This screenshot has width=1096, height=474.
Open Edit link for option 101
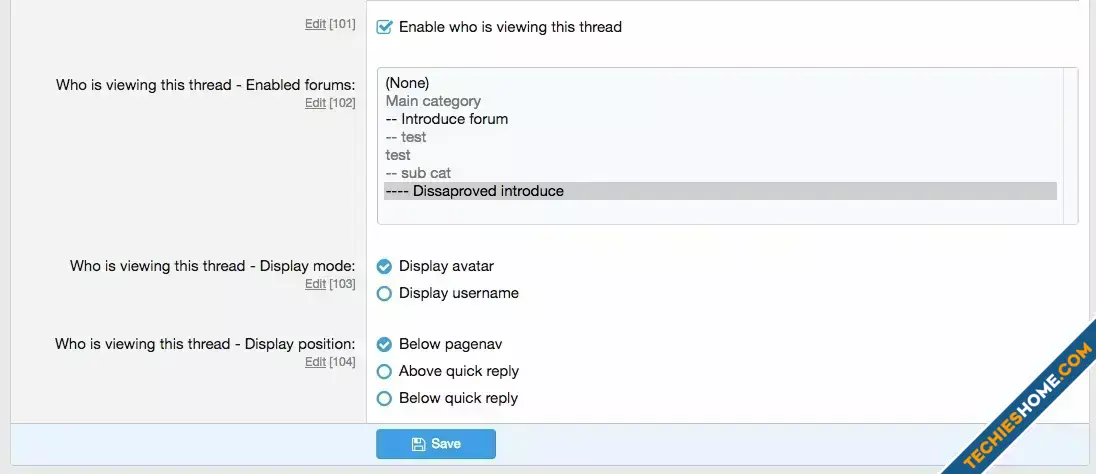point(315,24)
